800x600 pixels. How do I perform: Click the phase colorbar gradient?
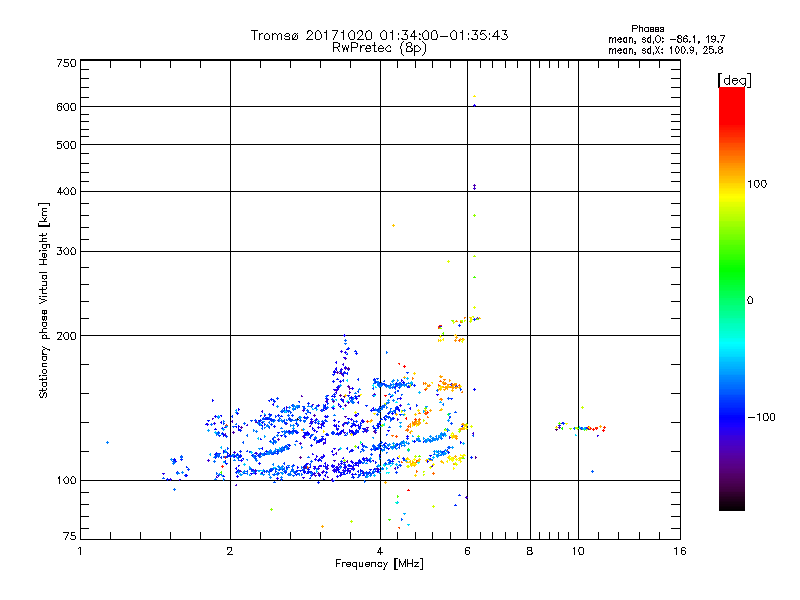click(x=732, y=298)
